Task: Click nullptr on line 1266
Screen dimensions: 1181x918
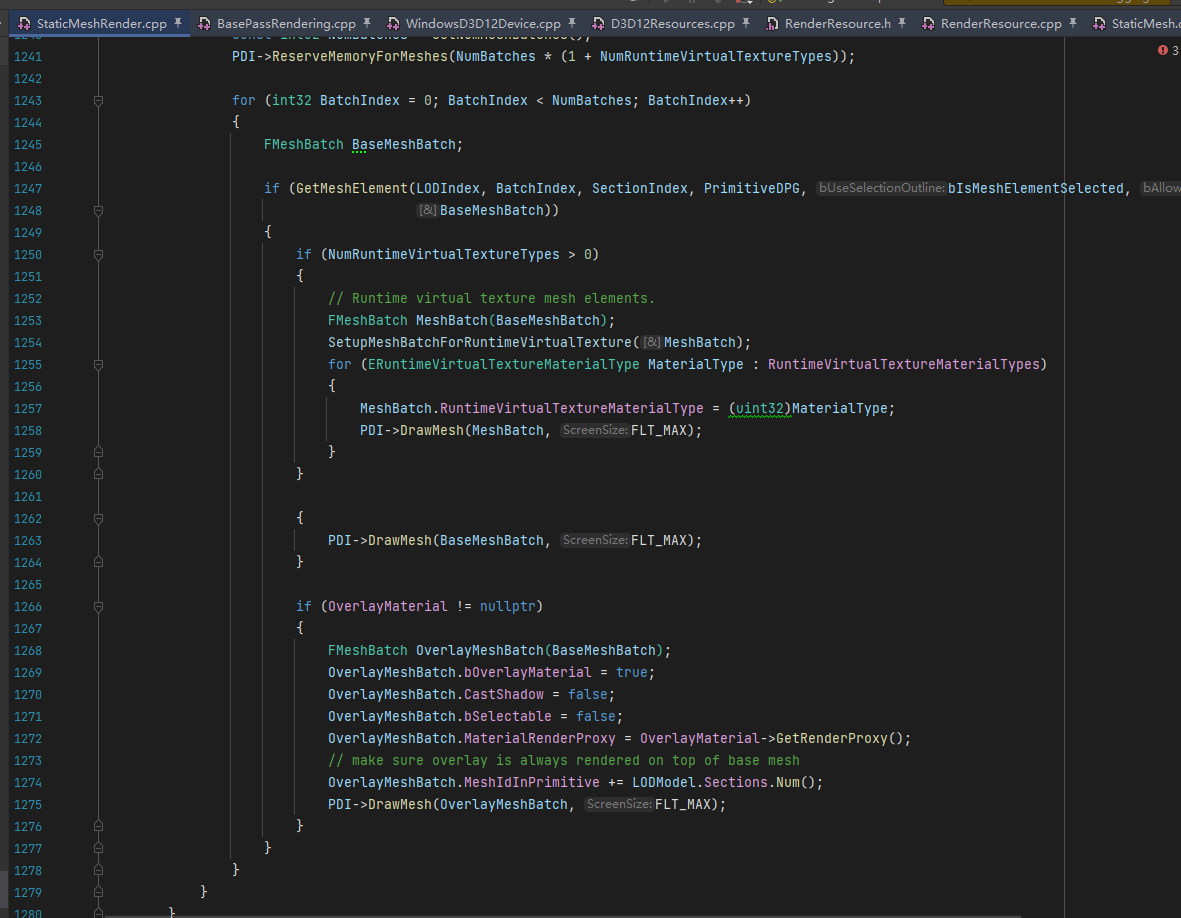Action: pos(508,606)
